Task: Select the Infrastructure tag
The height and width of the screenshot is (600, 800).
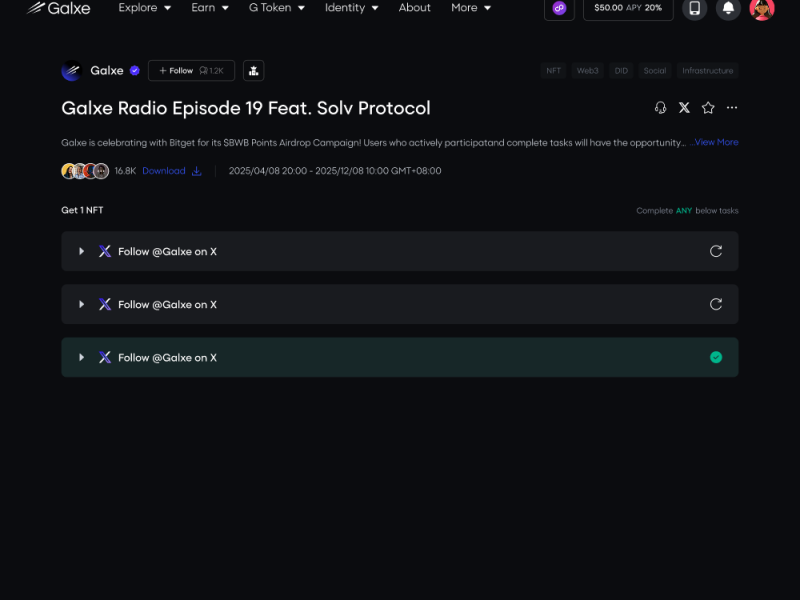Action: [x=708, y=70]
